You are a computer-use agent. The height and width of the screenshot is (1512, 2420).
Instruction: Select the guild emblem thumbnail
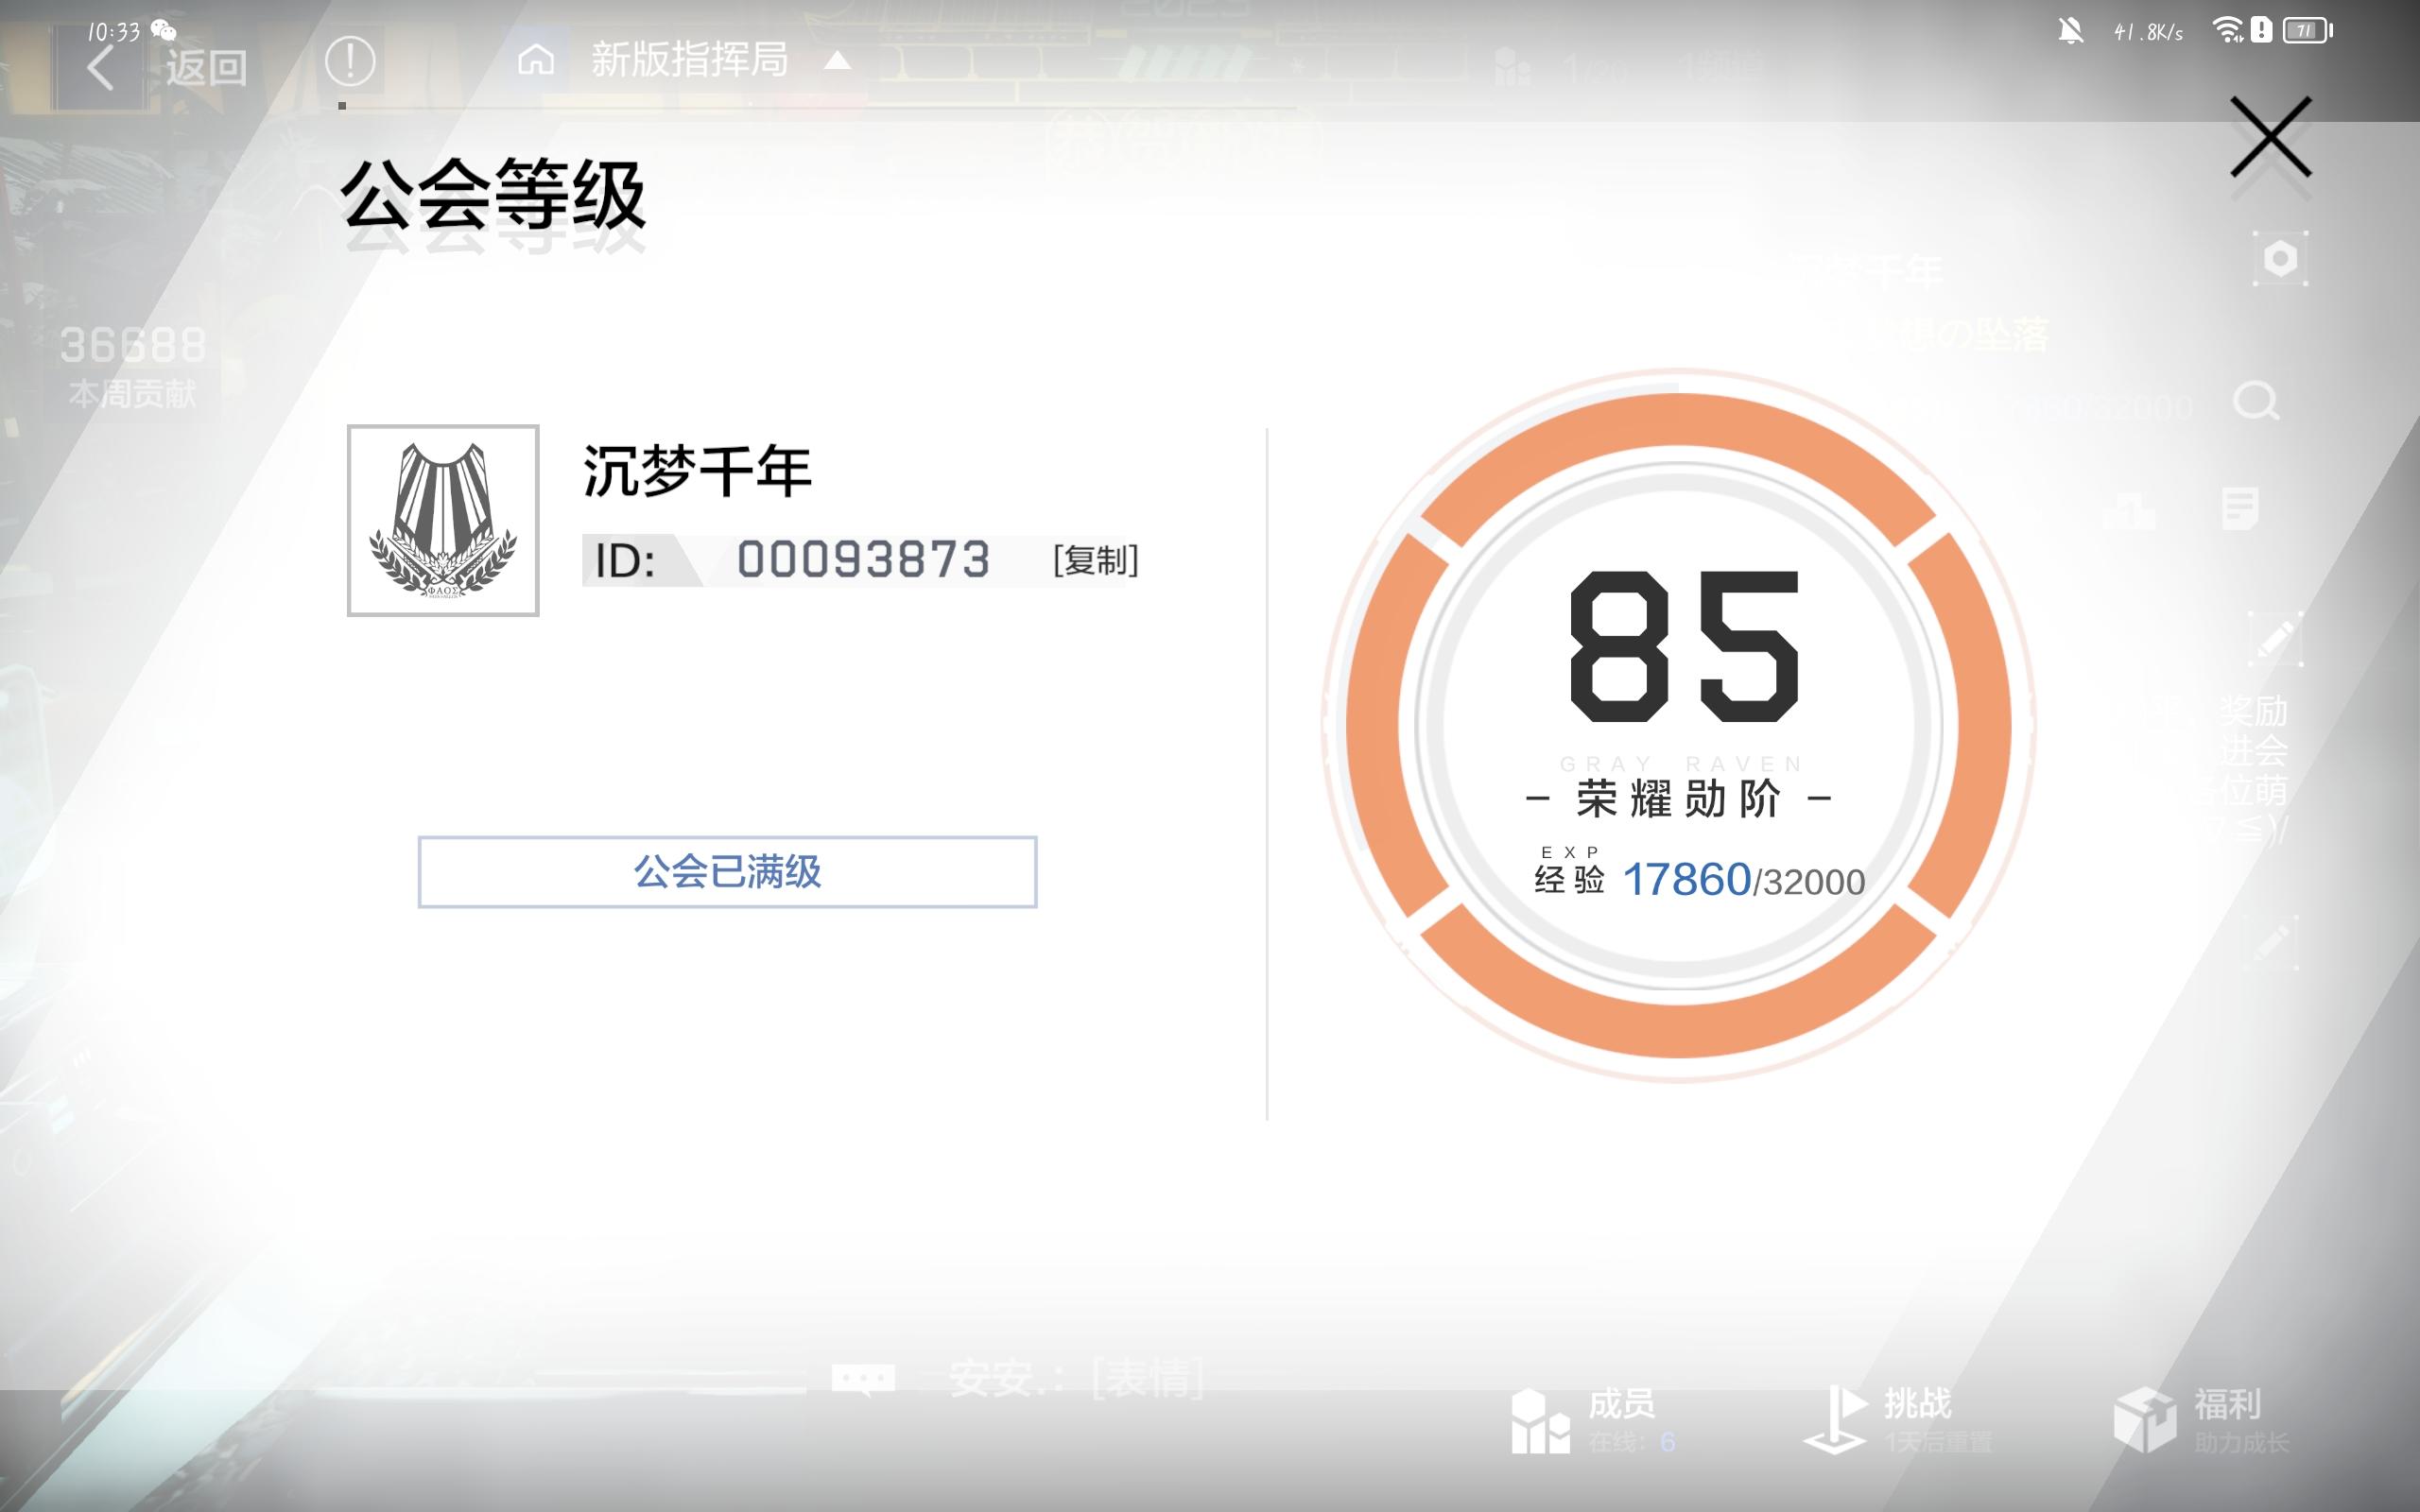tap(443, 520)
